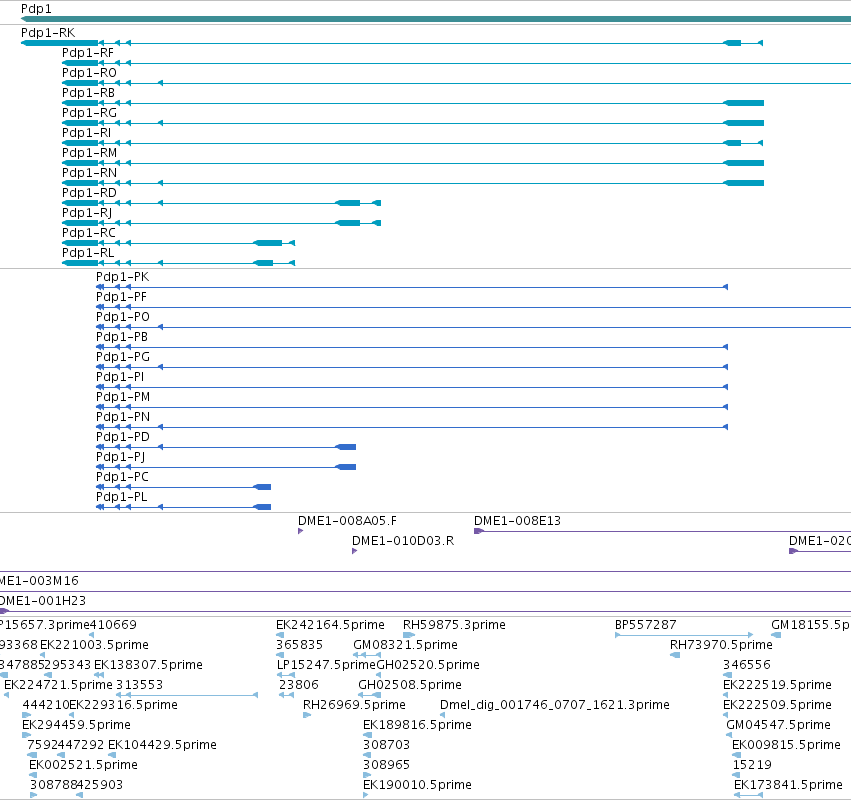Screen dimensions: 851x800
Task: Select the Pdp1 gene bar
Action: (436, 20)
